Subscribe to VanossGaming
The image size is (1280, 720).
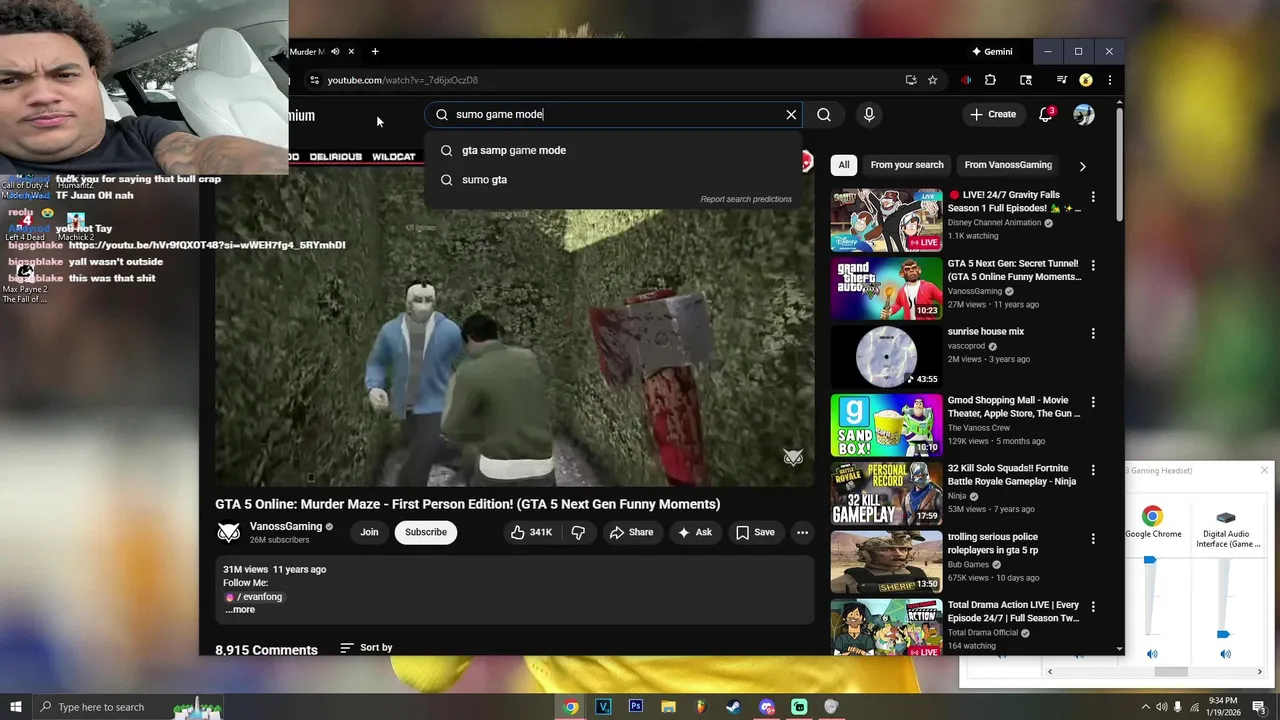[x=426, y=533]
